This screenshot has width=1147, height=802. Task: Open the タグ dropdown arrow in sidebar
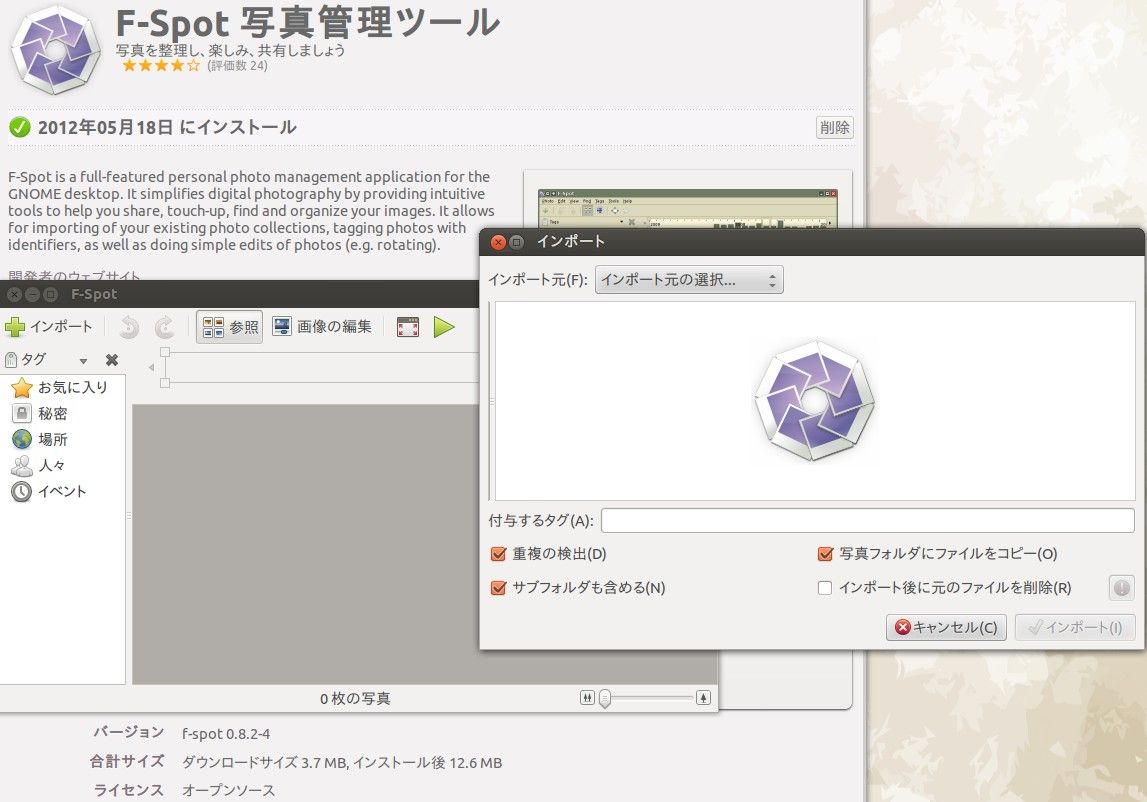[x=83, y=361]
